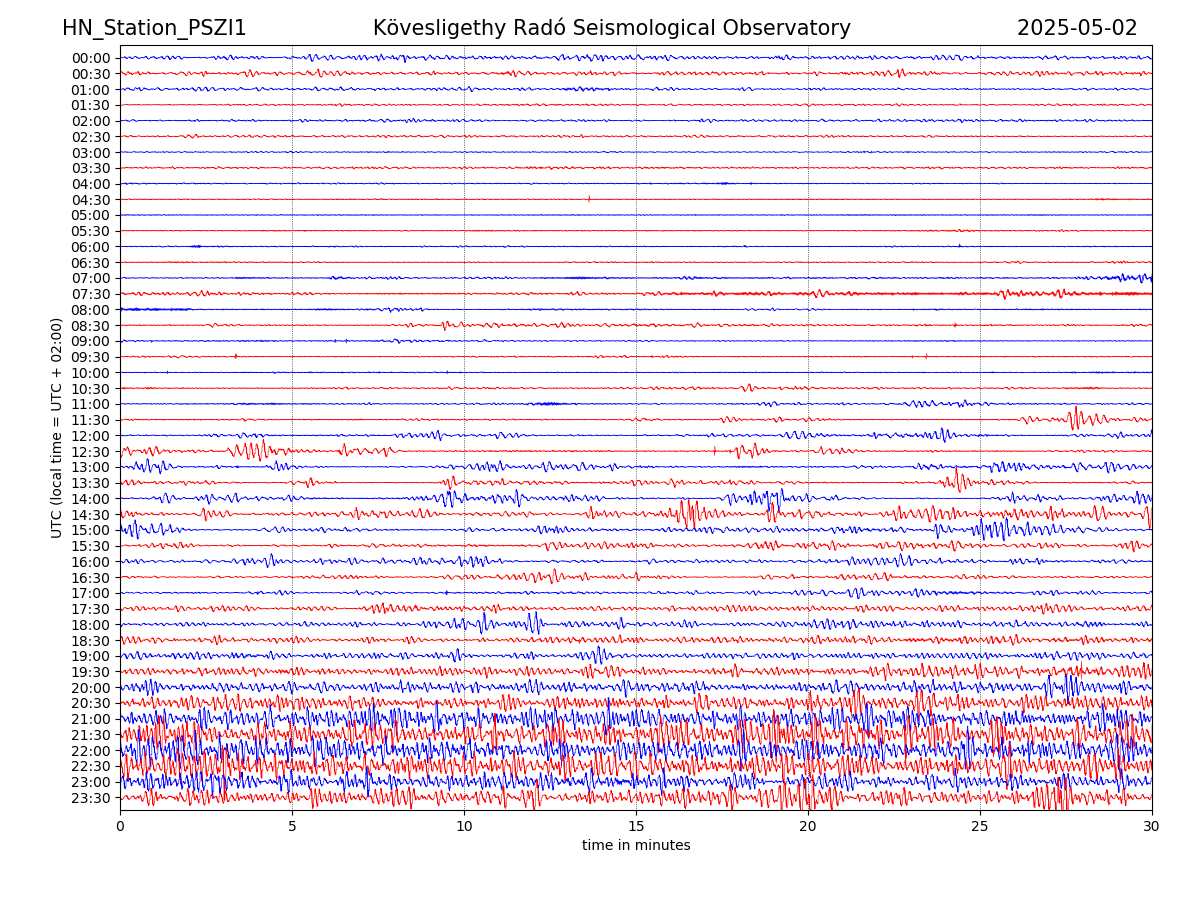Click the 23:30 trace row label
This screenshot has height=900, width=1200.
point(91,798)
